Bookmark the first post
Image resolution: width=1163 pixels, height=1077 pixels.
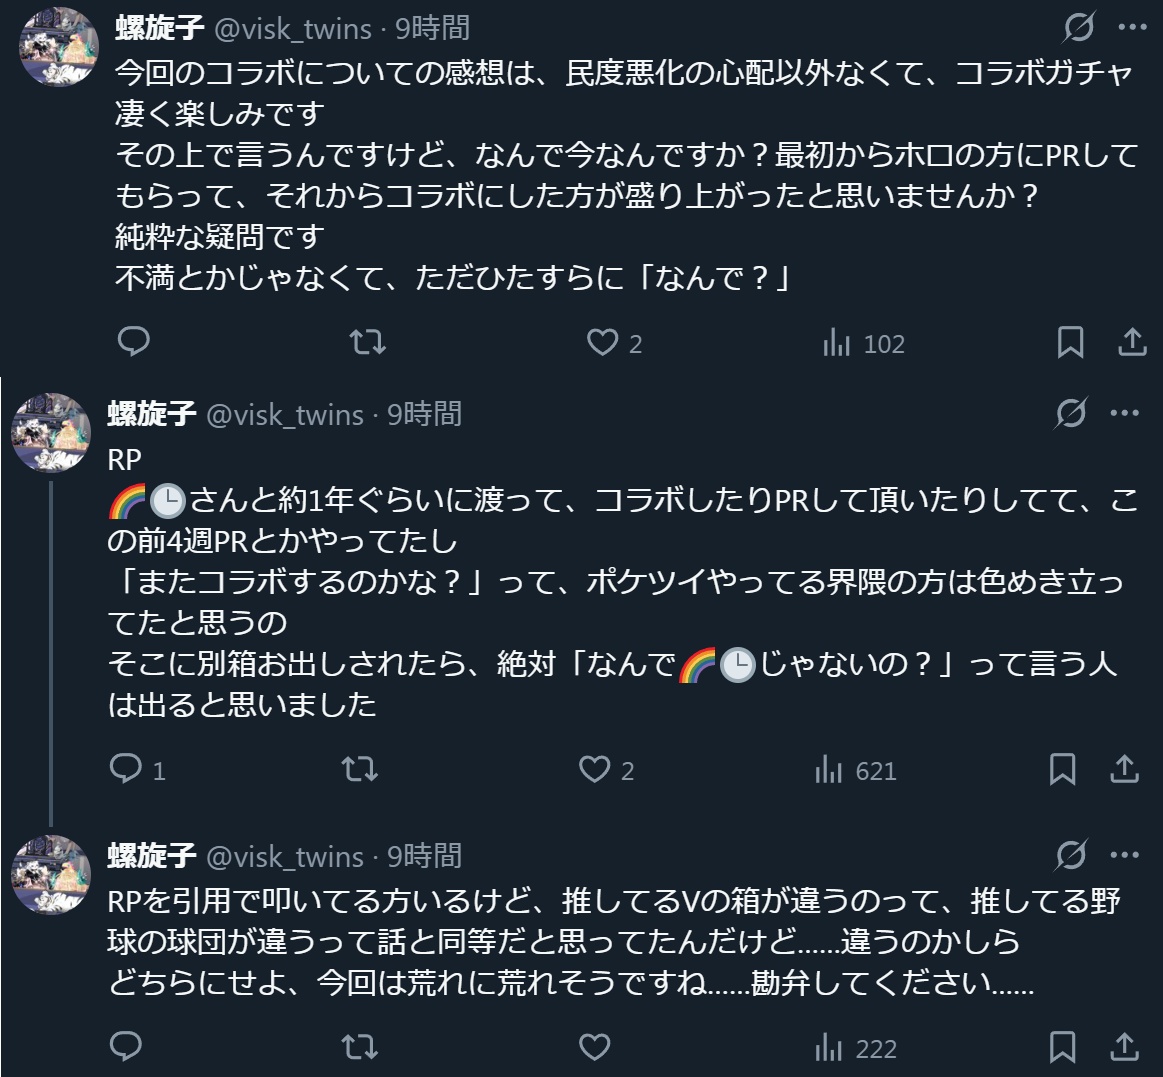point(1070,343)
